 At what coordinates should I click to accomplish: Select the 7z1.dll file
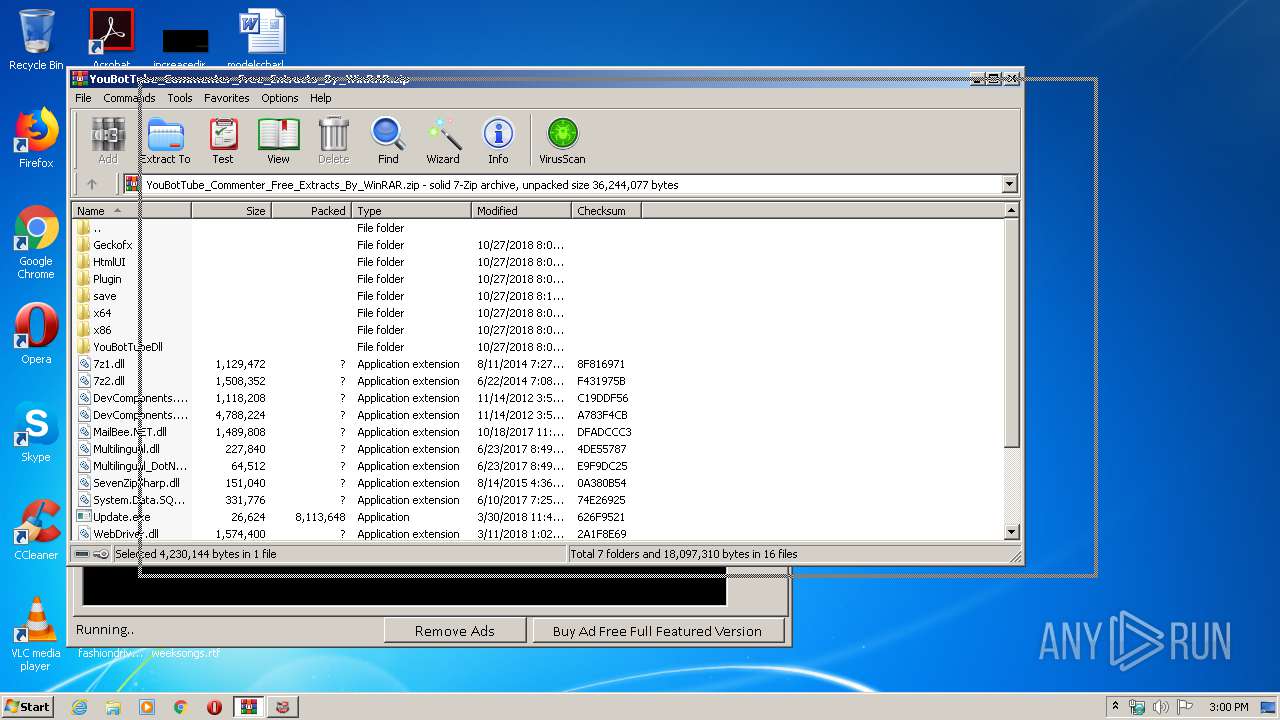click(109, 364)
